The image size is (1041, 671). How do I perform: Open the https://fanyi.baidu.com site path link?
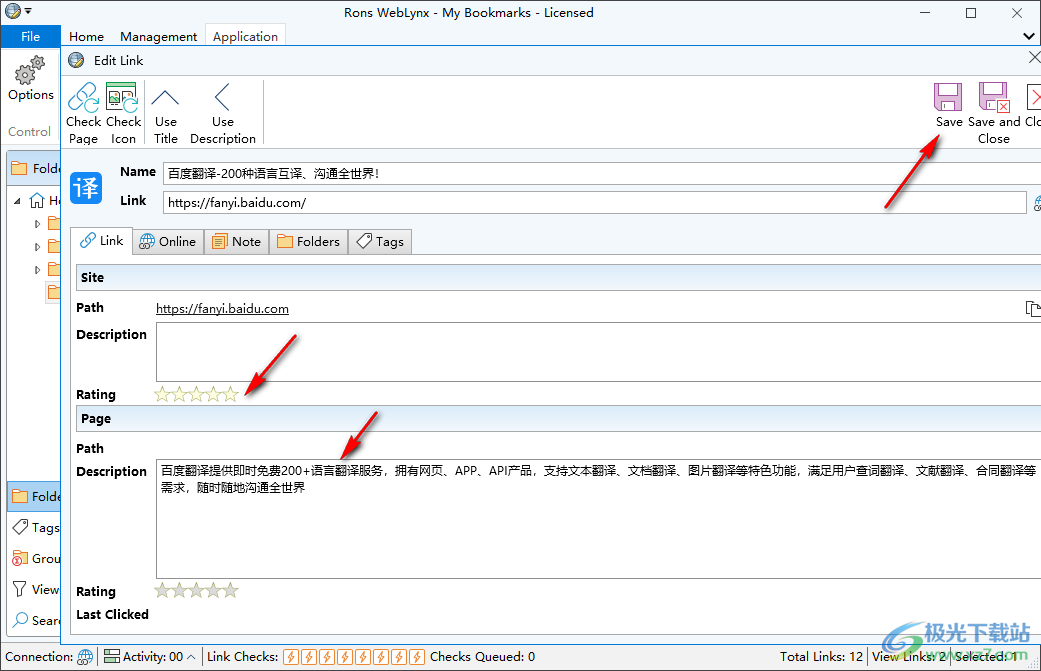click(222, 309)
